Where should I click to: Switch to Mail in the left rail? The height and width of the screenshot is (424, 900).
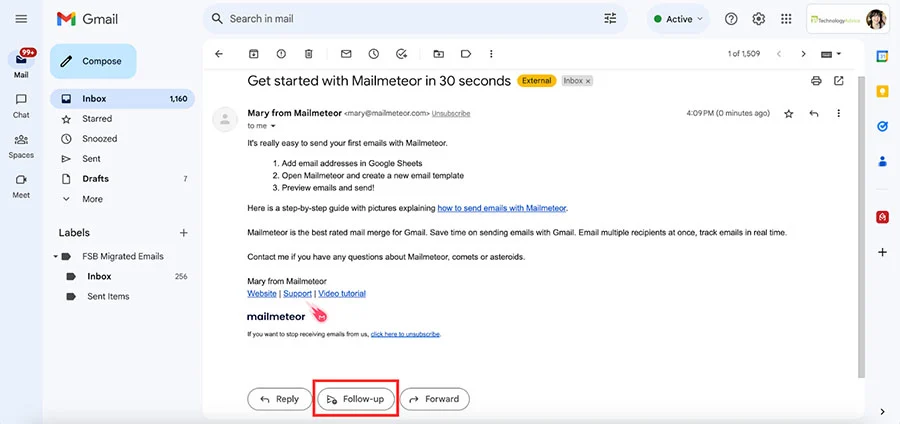[21, 64]
